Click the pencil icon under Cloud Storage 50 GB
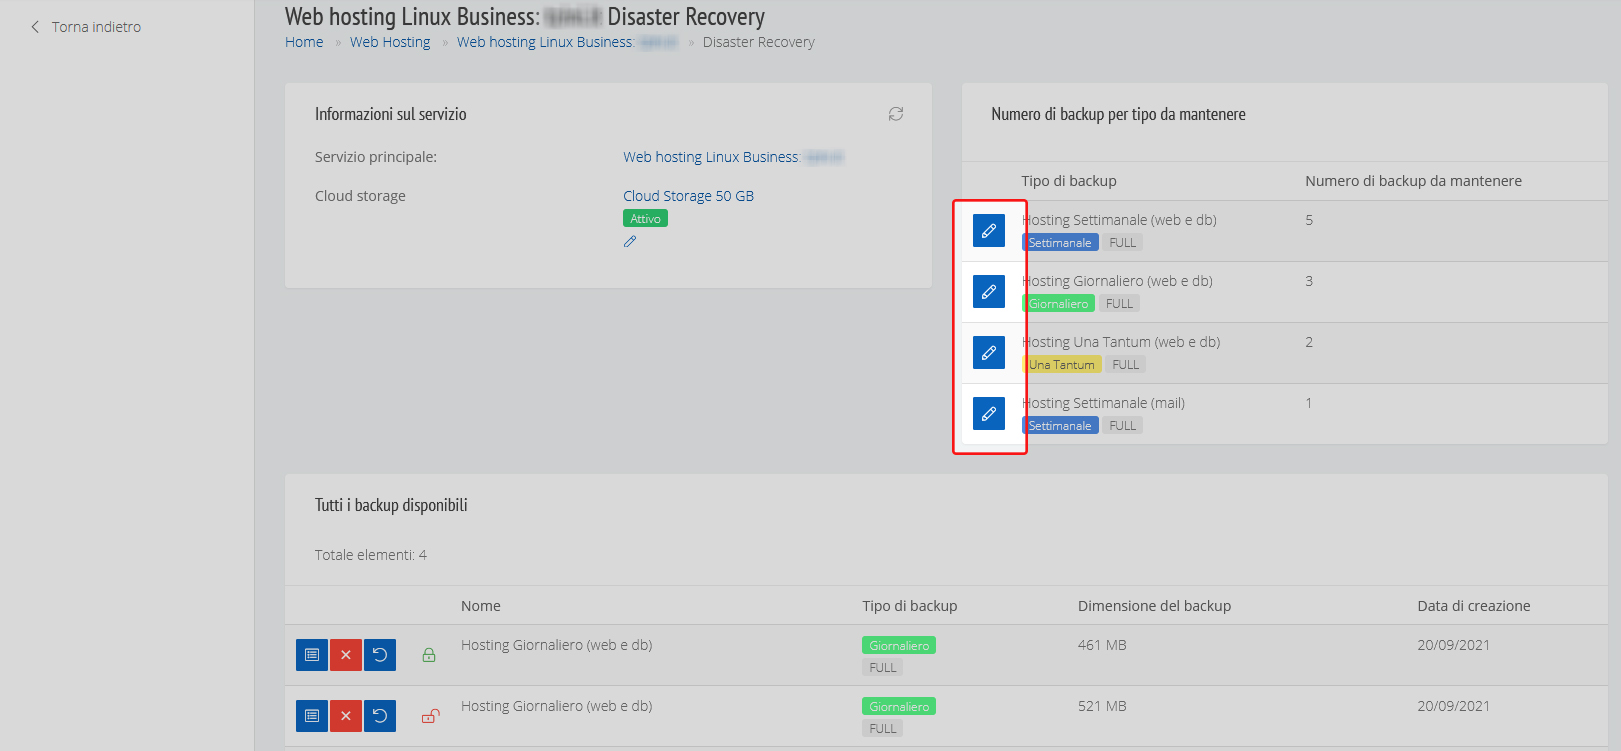The height and width of the screenshot is (751, 1621). (630, 241)
